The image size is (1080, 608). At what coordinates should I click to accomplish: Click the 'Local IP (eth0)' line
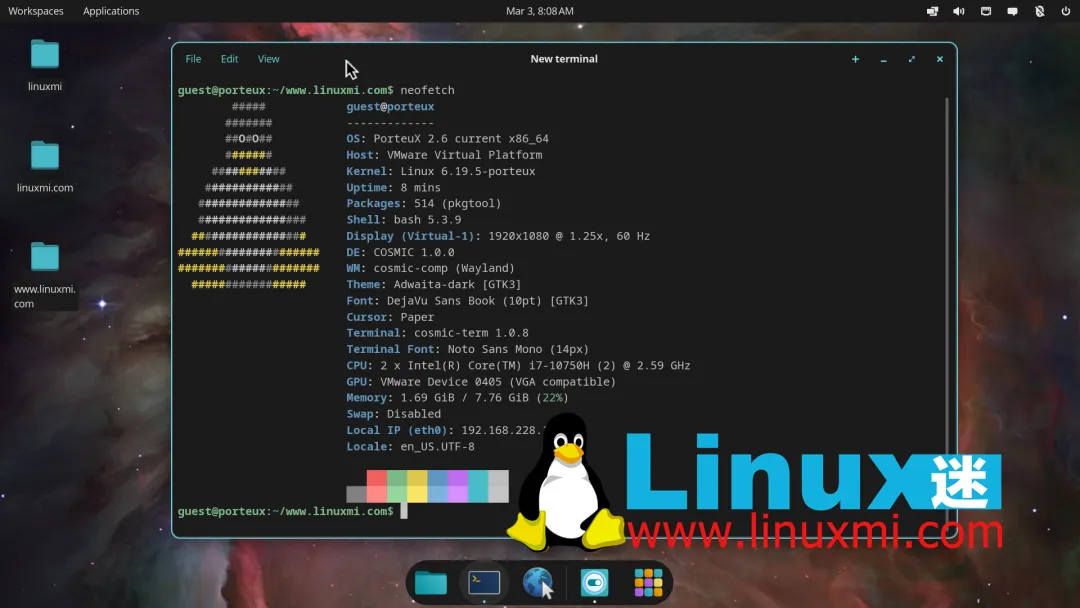(446, 430)
